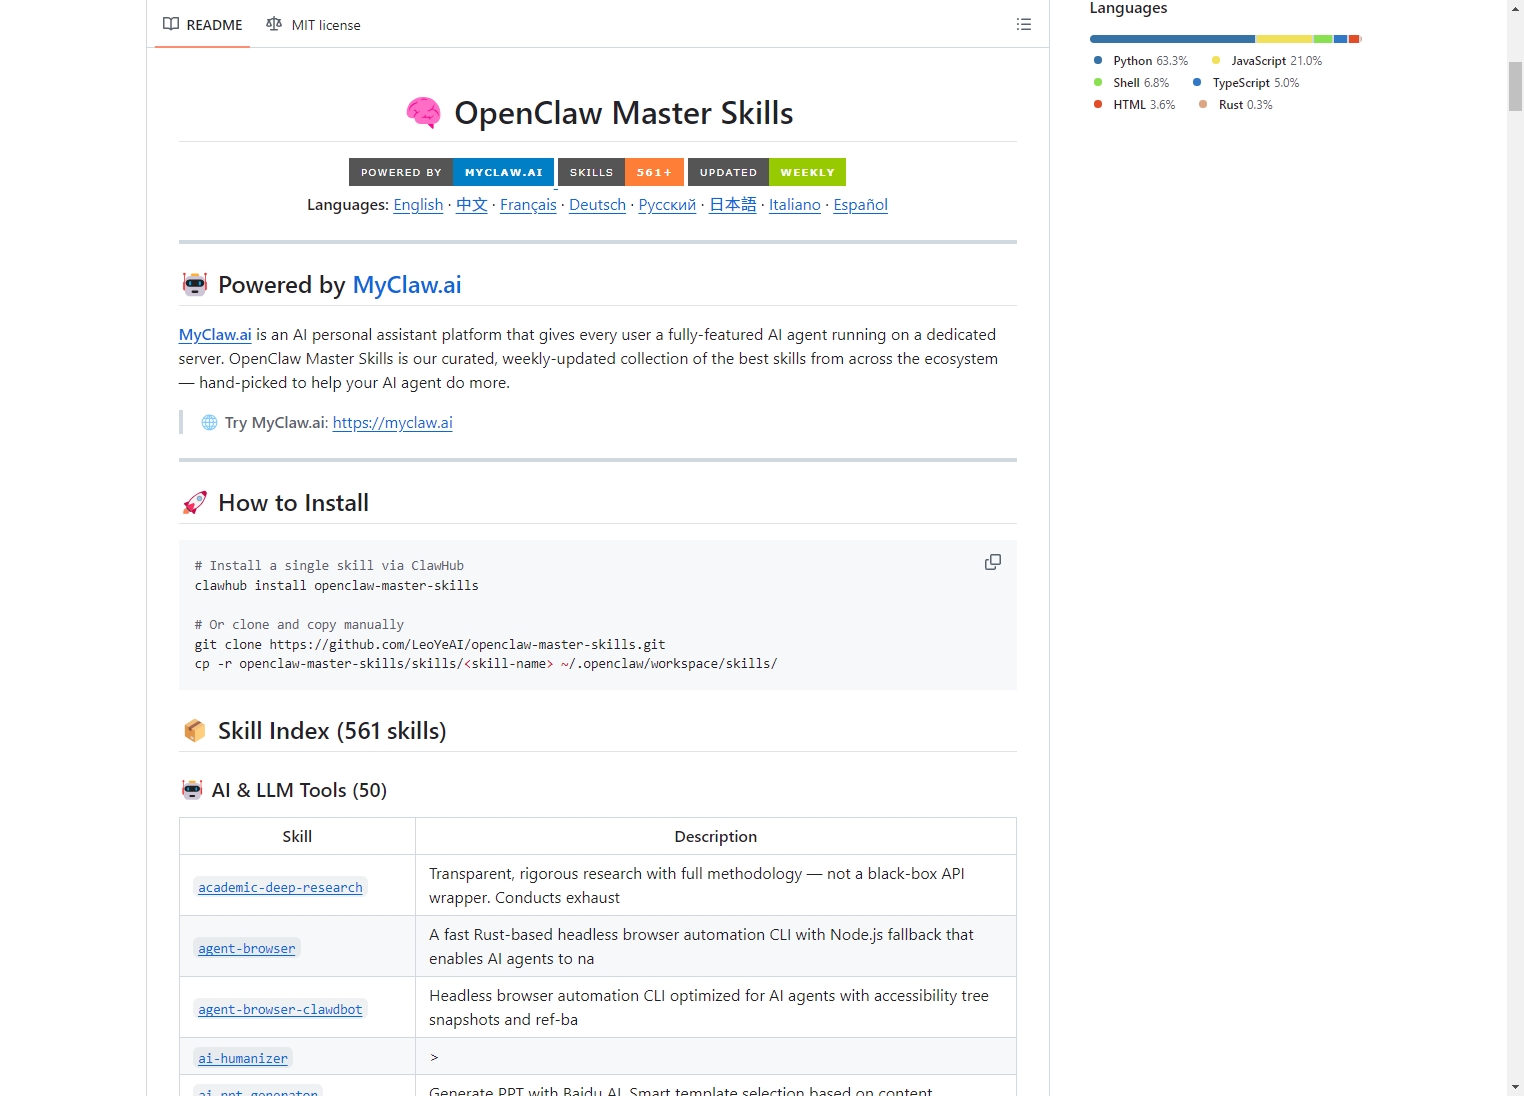Open MyClaw.ai link in the heading
Screen dimensions: 1524x1096
pyautogui.click(x=407, y=285)
